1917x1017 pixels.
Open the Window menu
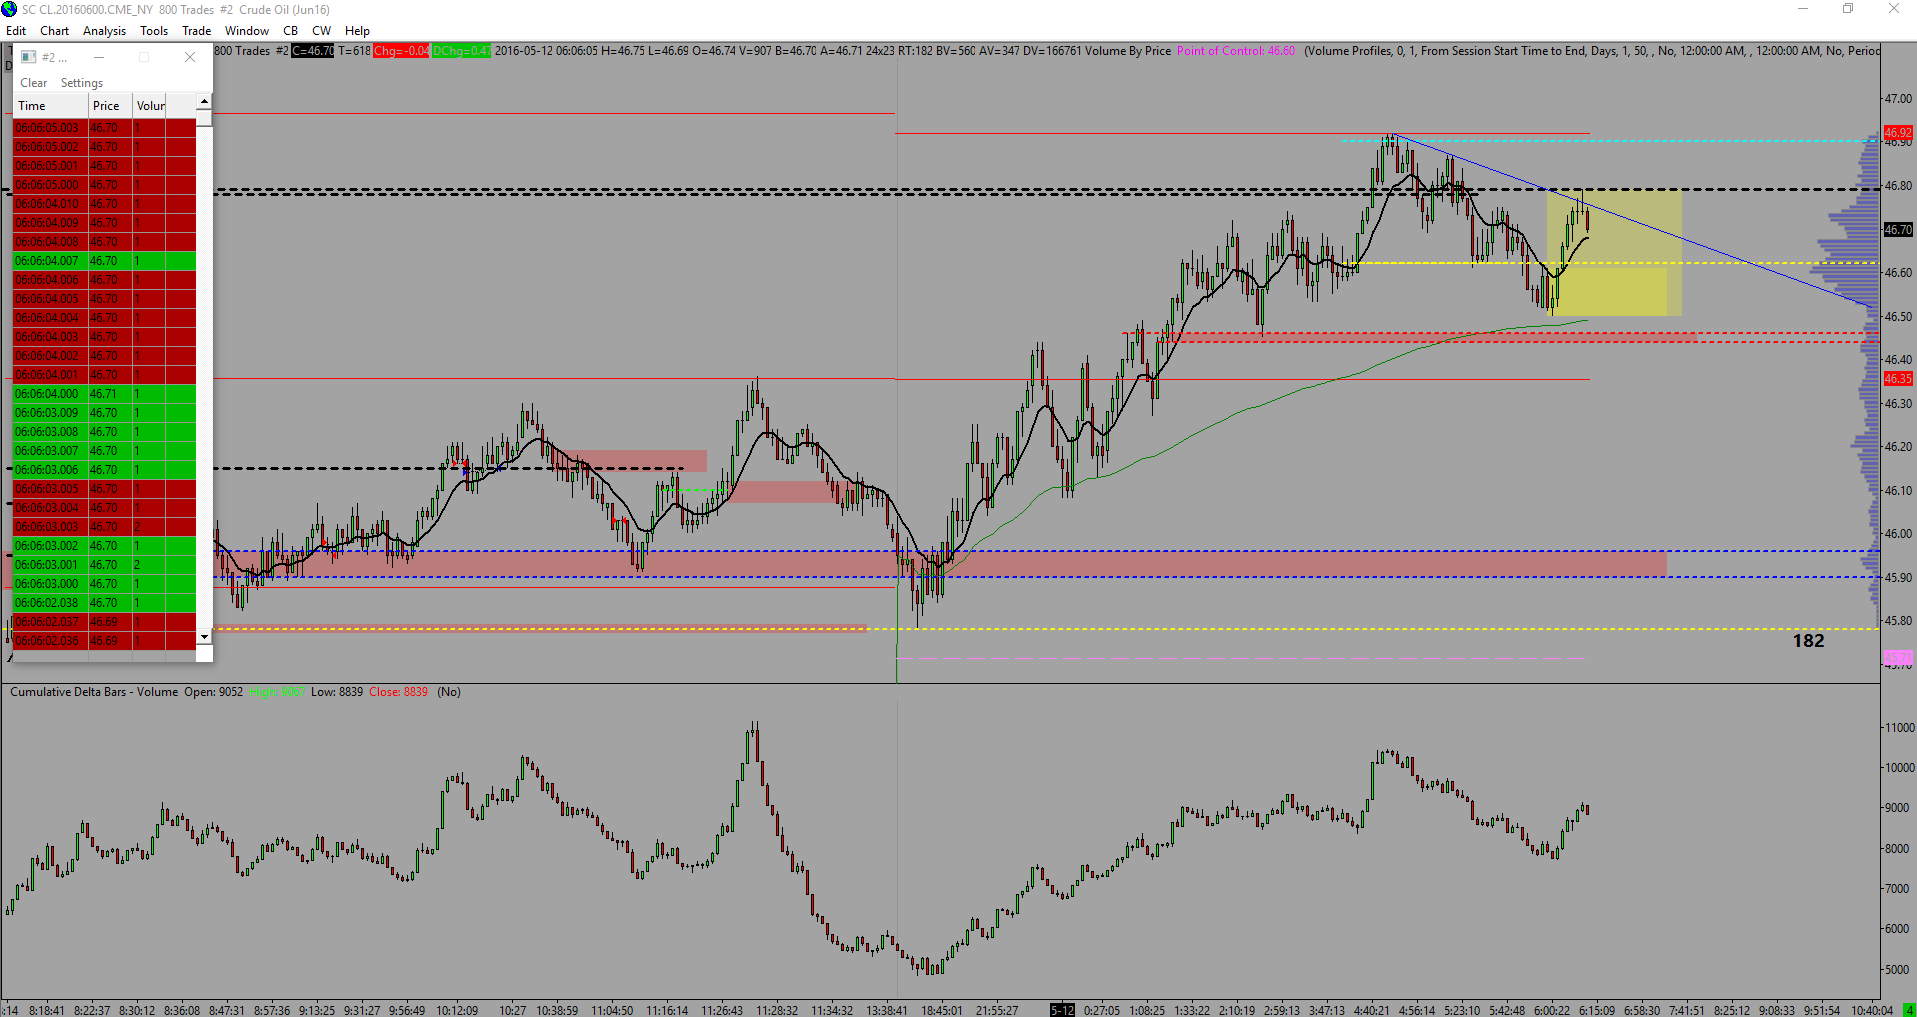pyautogui.click(x=247, y=31)
